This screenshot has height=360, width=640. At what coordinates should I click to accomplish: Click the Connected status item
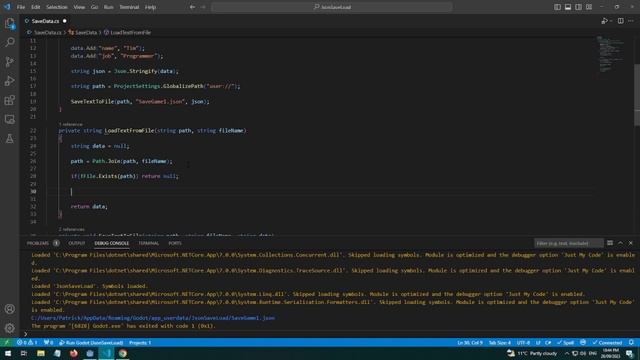click(607, 342)
